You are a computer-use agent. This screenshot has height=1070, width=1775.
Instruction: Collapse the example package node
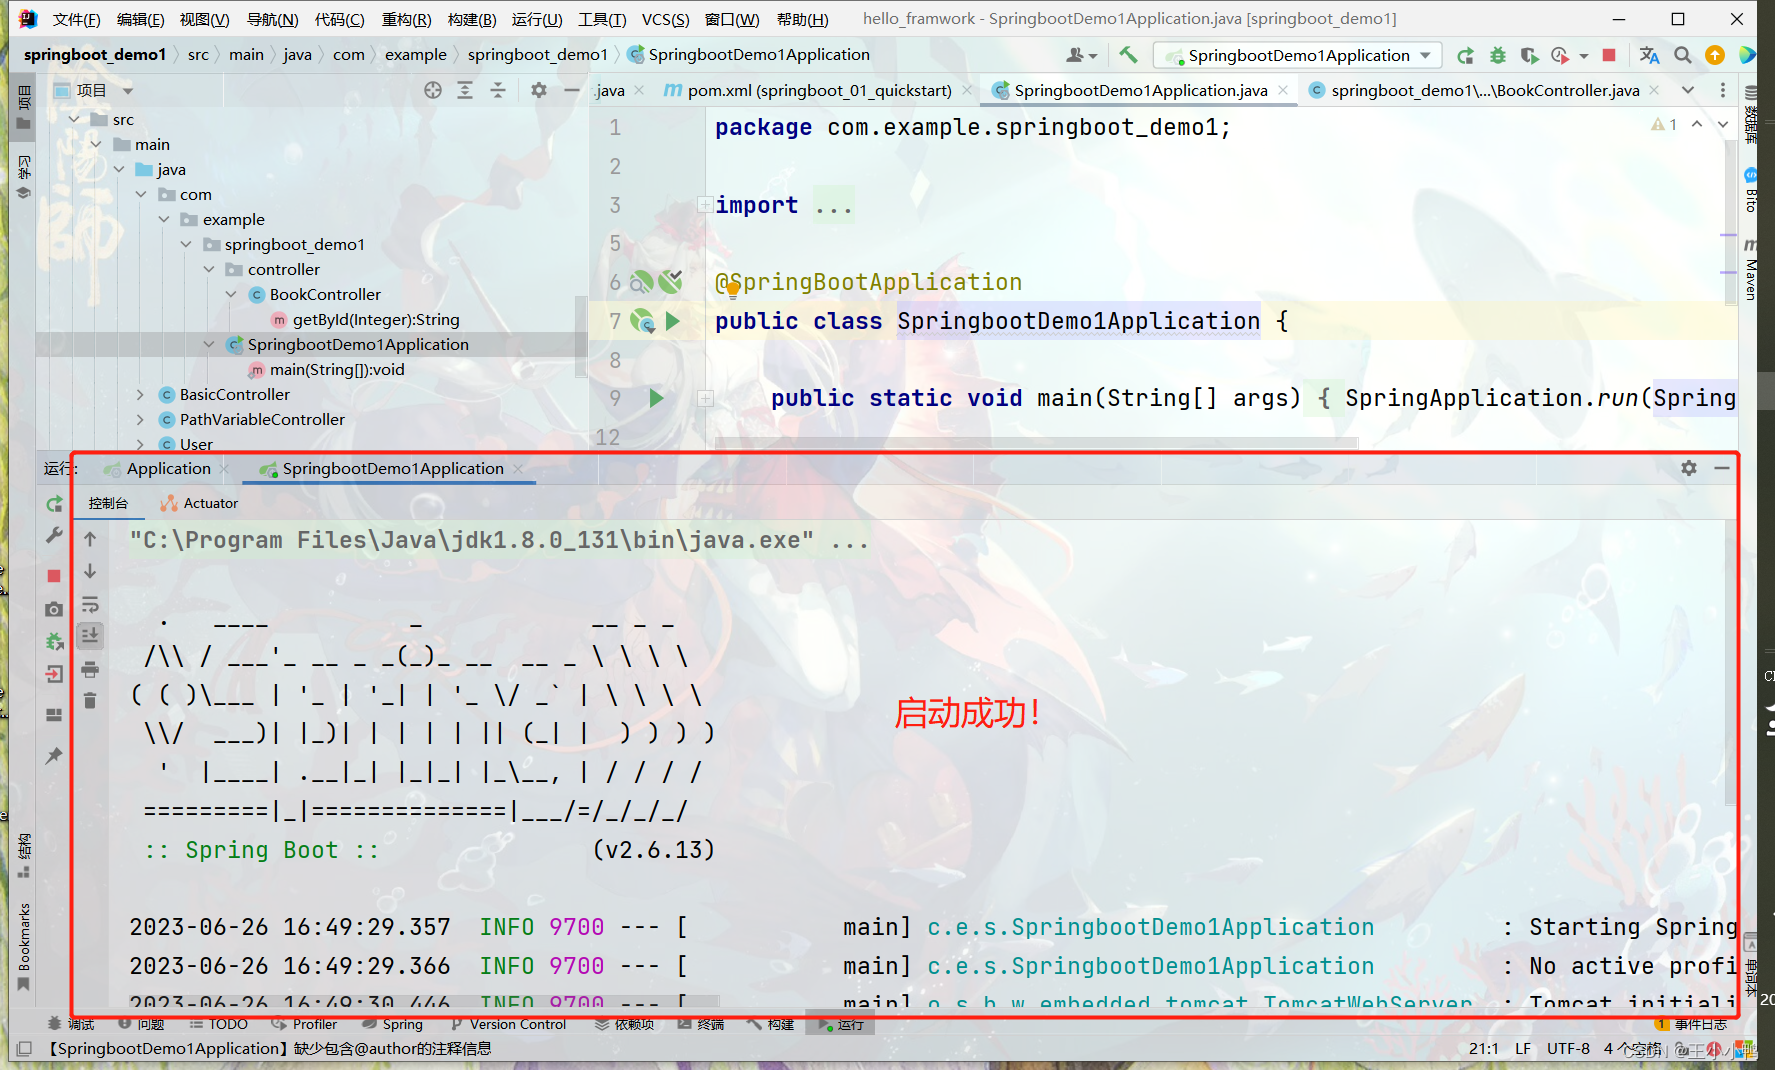[x=164, y=219]
